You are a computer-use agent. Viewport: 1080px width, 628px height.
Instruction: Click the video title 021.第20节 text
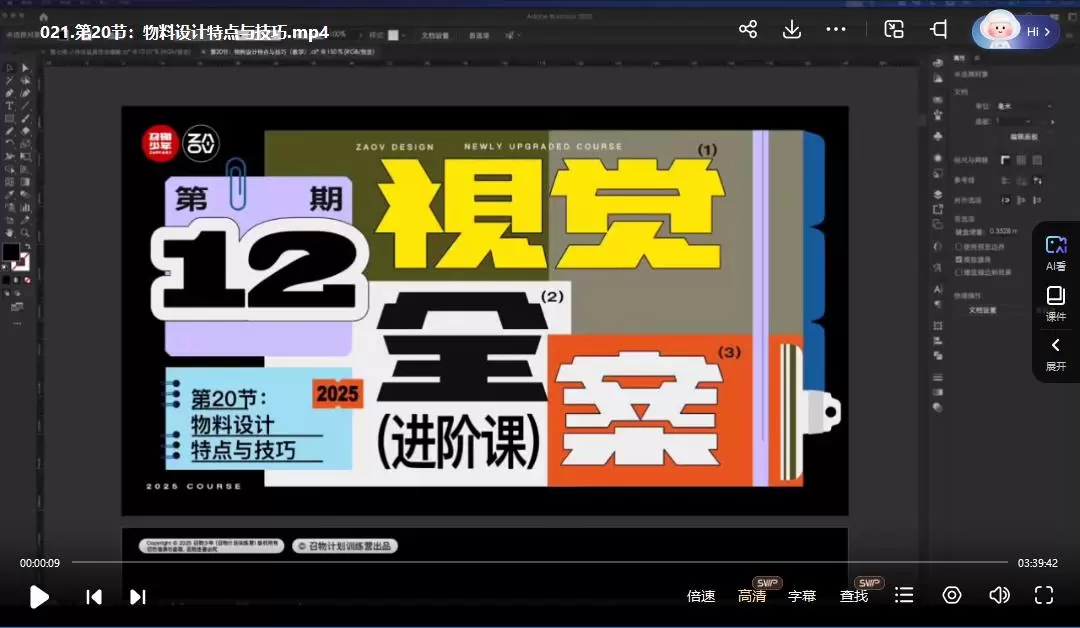click(184, 32)
